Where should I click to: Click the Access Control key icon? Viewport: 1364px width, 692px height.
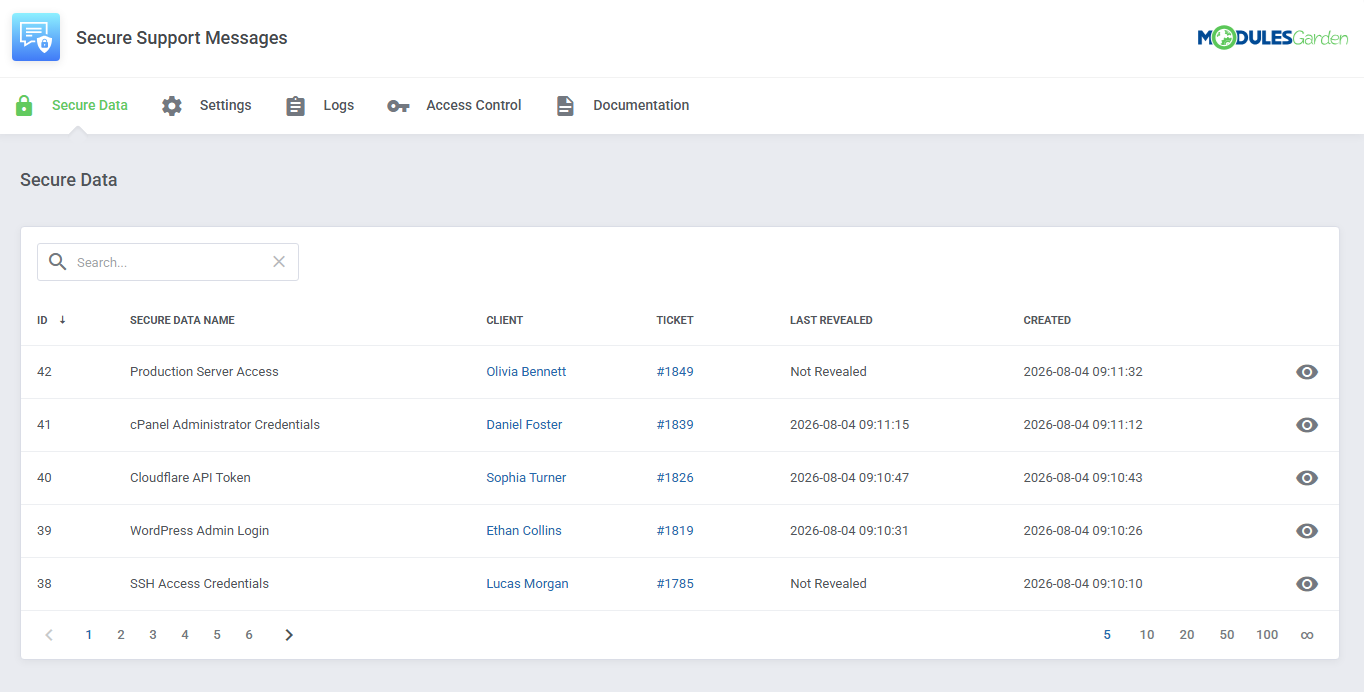point(398,106)
